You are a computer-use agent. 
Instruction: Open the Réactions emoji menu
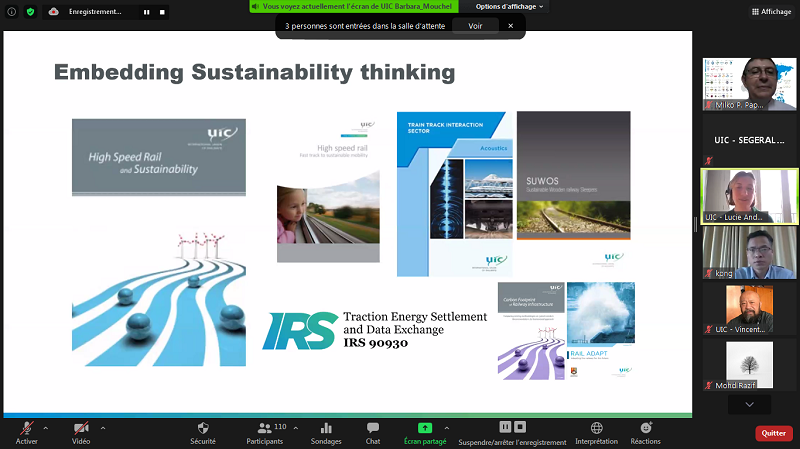pyautogui.click(x=645, y=432)
